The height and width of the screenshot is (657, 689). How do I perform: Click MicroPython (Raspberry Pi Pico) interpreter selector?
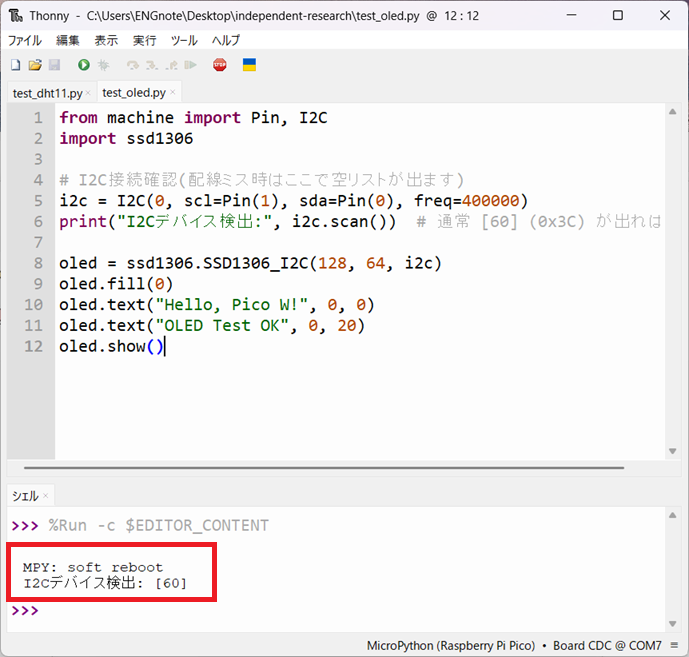[x=451, y=645]
